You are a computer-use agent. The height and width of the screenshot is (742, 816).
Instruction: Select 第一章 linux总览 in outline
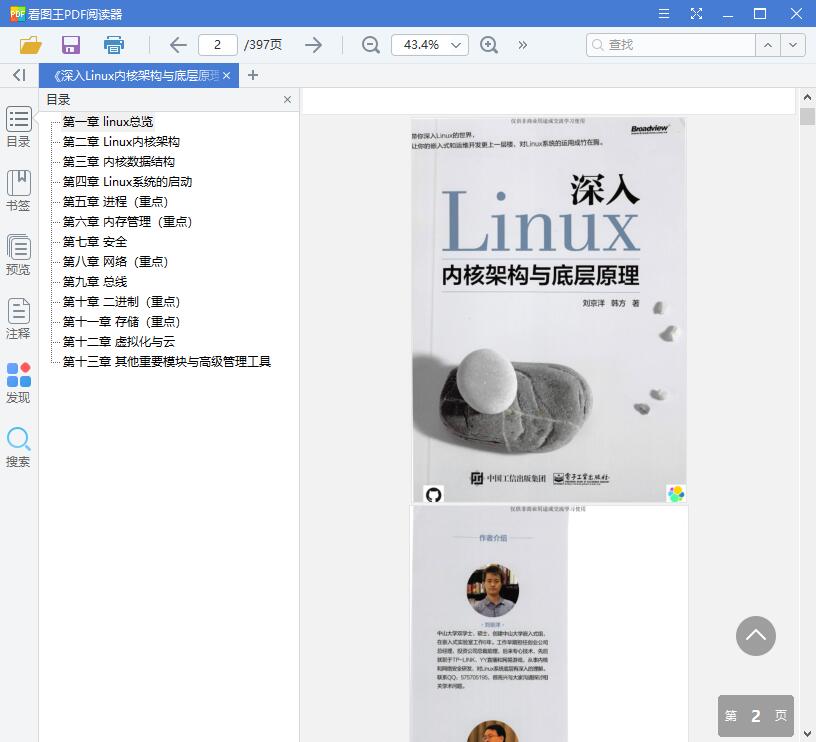[x=108, y=122]
